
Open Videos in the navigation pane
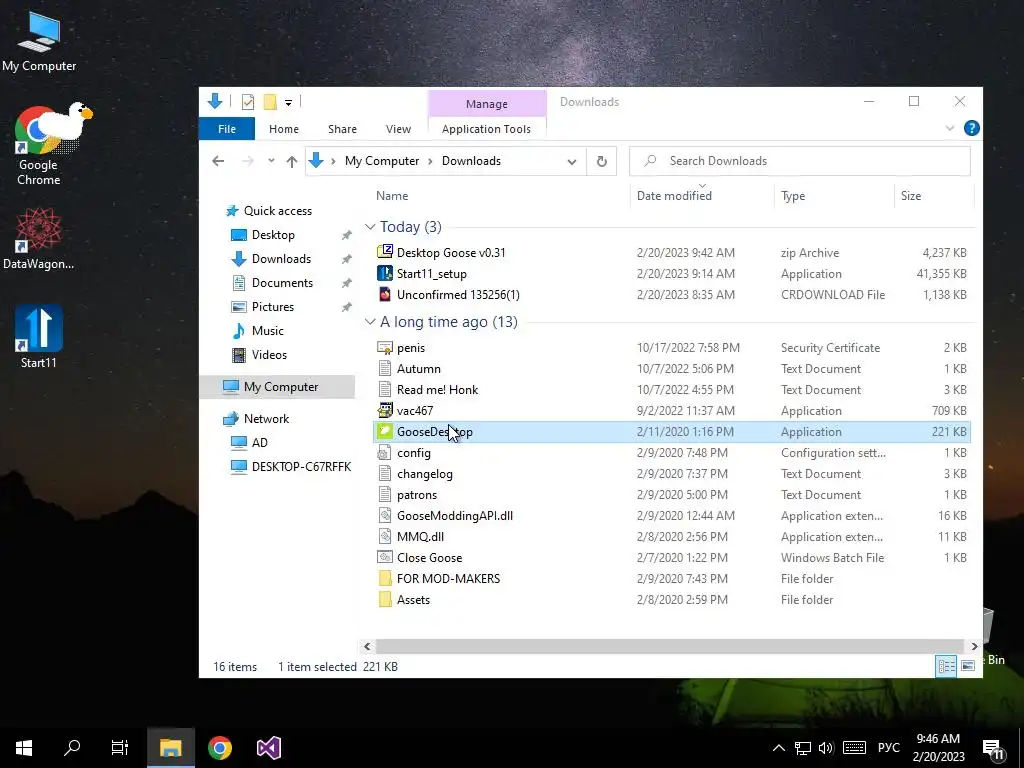tap(269, 355)
